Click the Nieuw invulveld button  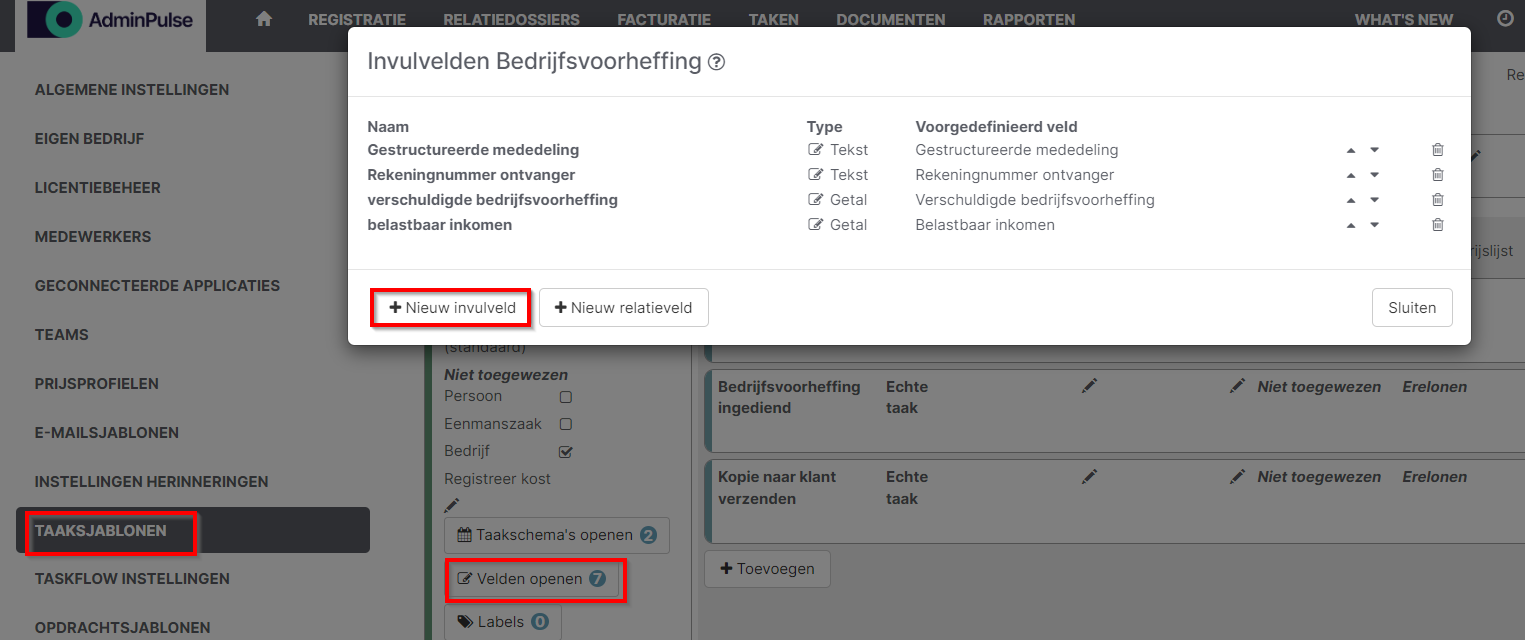[452, 308]
